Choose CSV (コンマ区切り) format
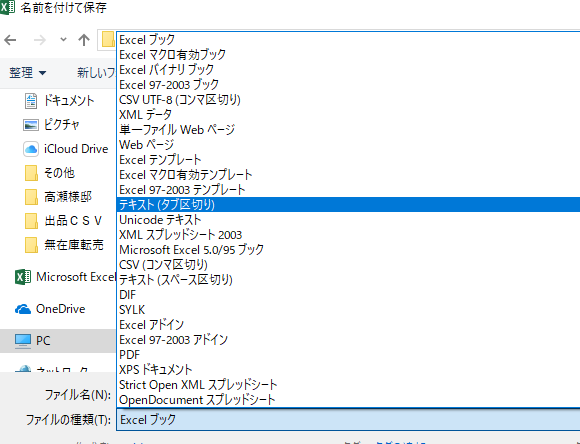Screen dimensions: 580x444 pyautogui.click(x=348, y=265)
